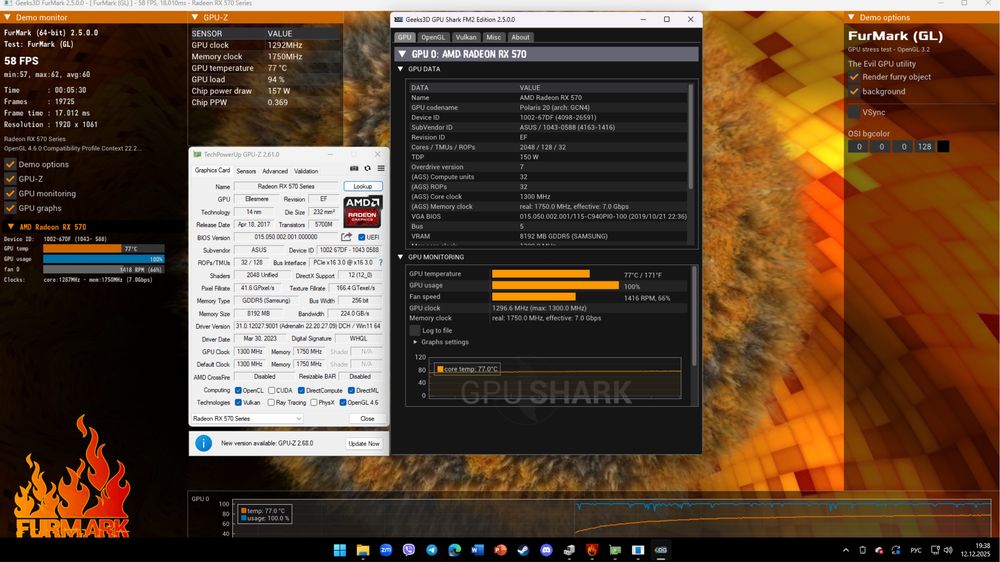The width and height of the screenshot is (1000, 562).
Task: Click the РУС language indicator
Action: (x=916, y=550)
